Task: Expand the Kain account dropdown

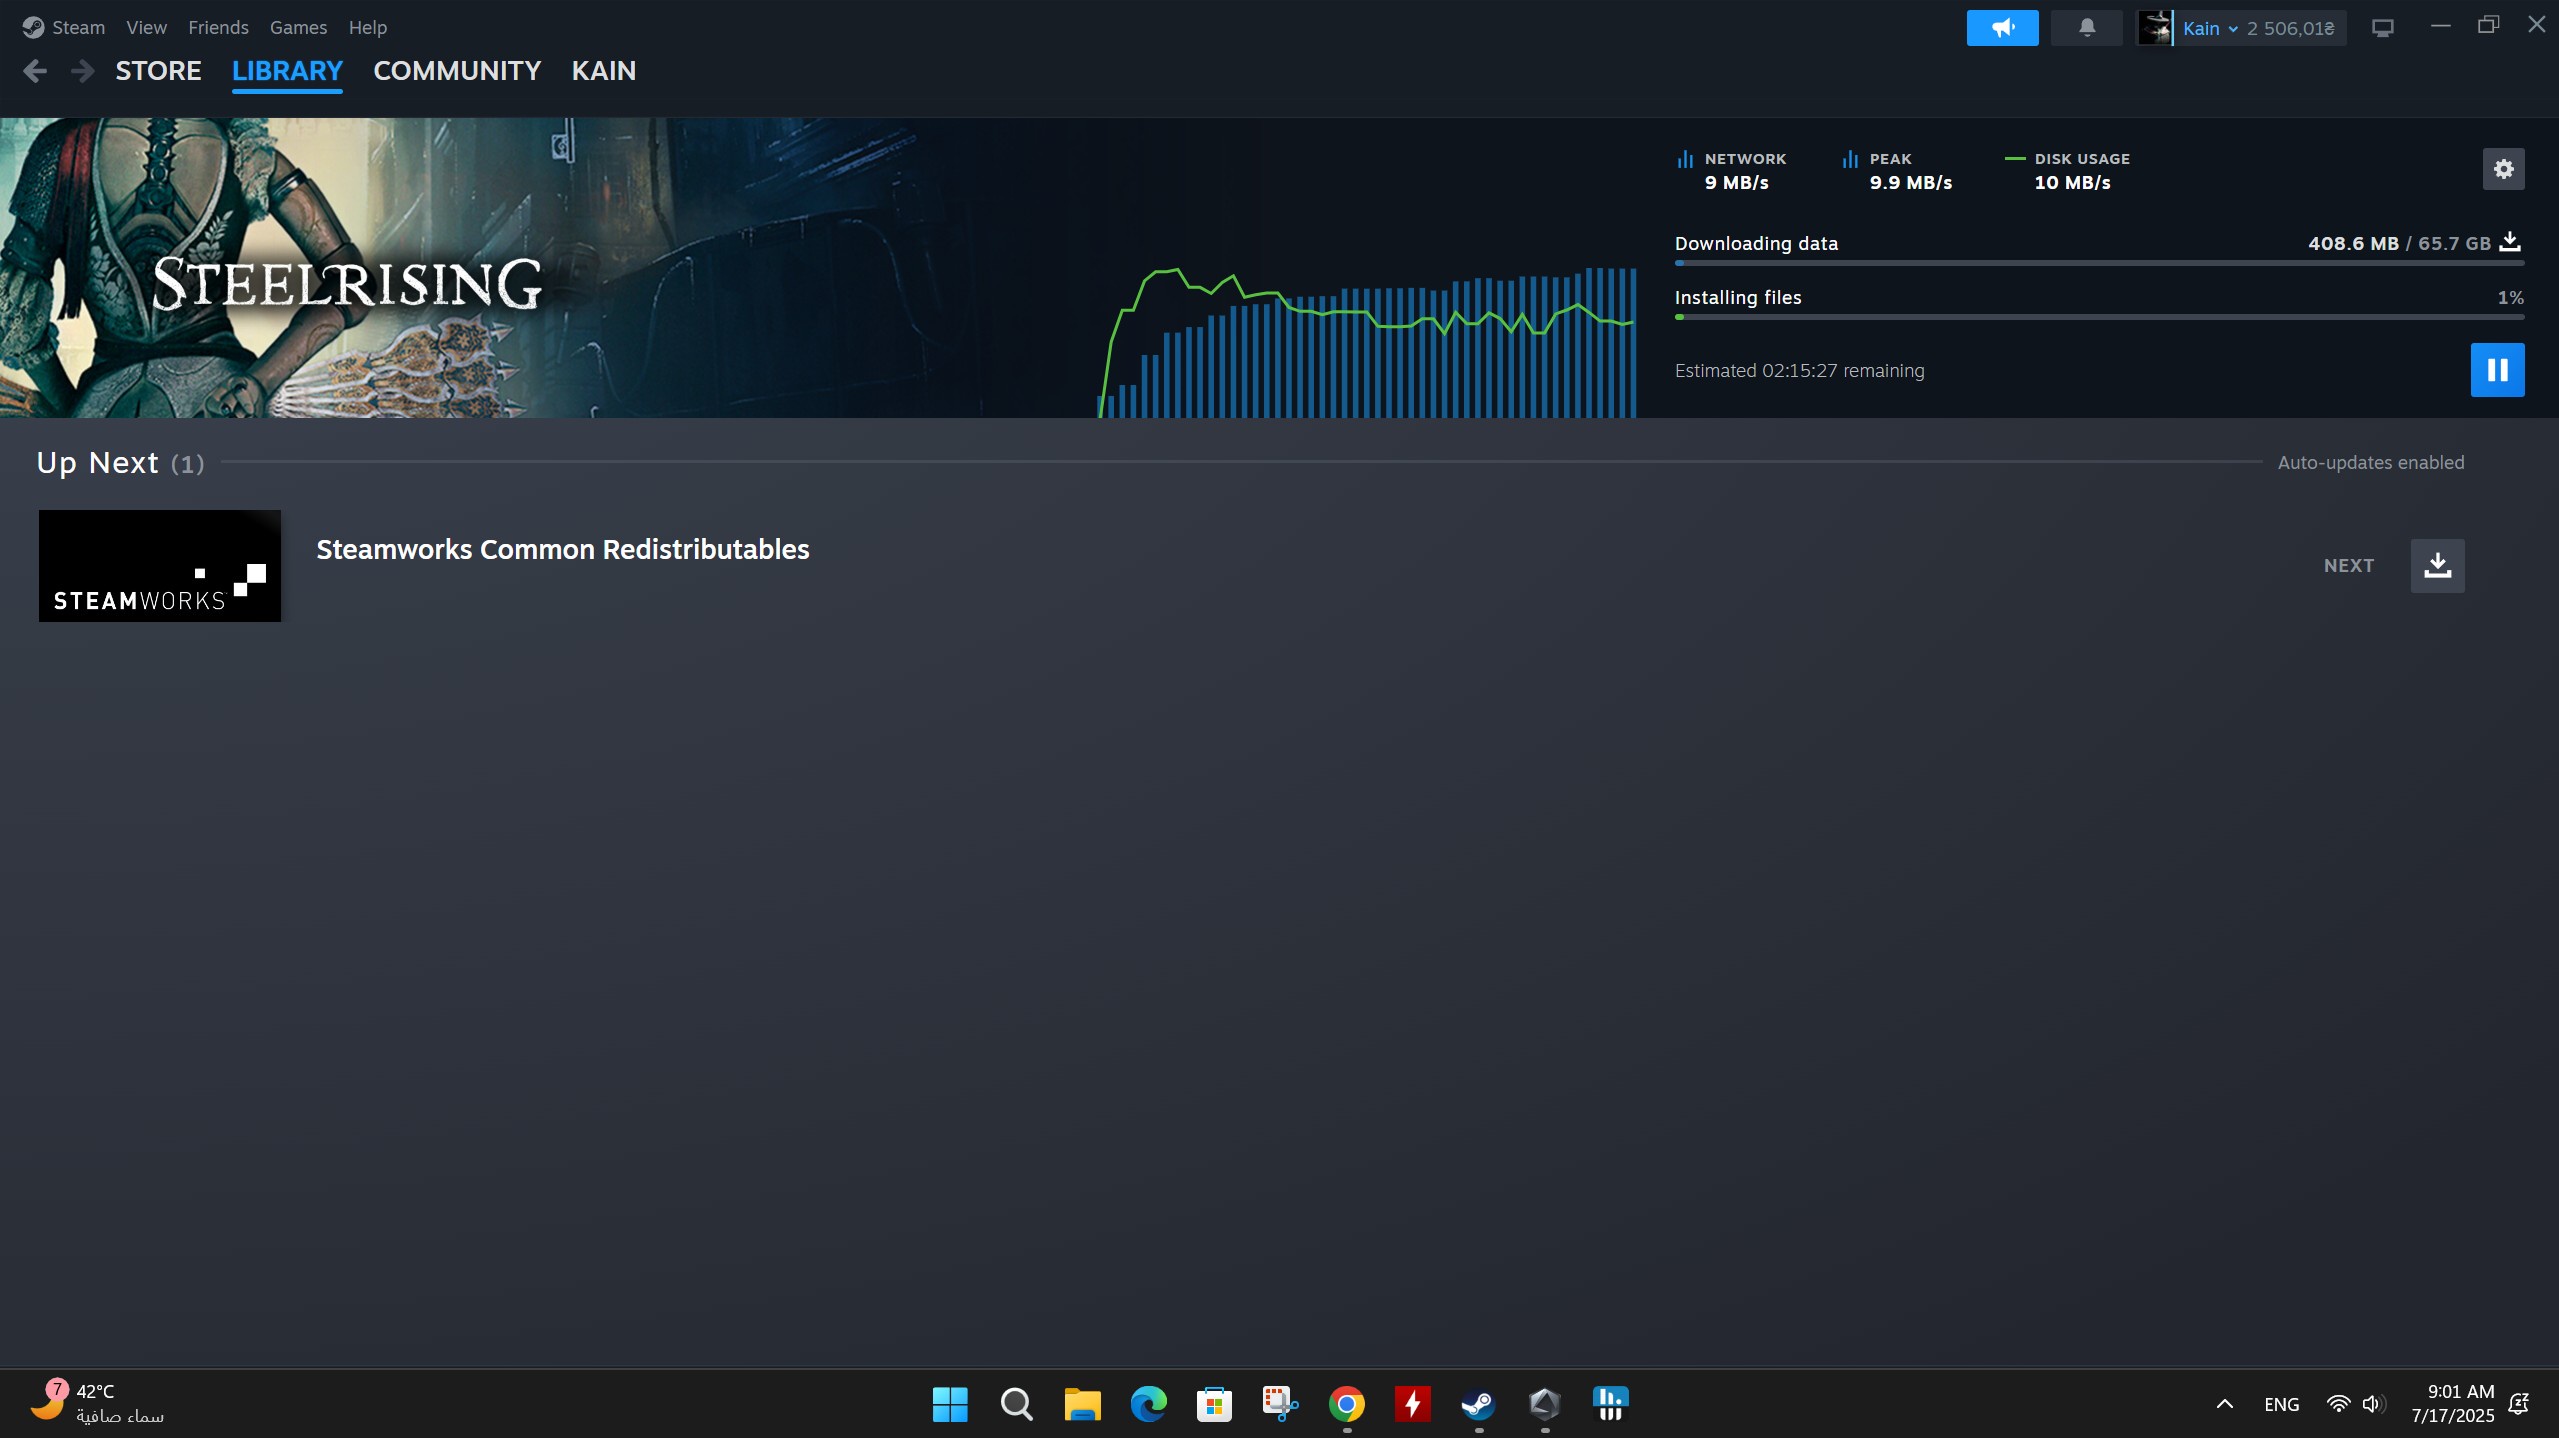Action: point(2209,28)
